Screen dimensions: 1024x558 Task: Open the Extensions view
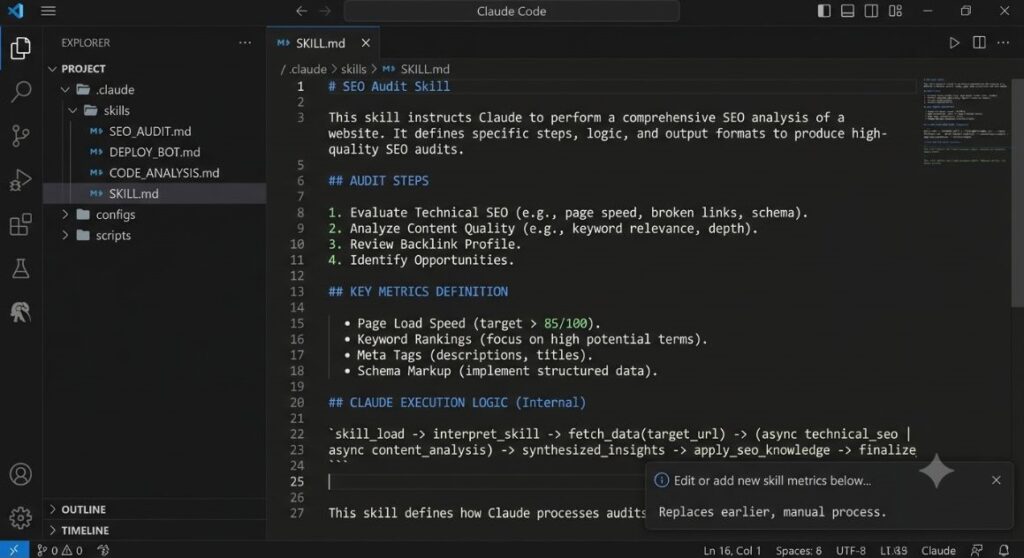click(x=21, y=224)
